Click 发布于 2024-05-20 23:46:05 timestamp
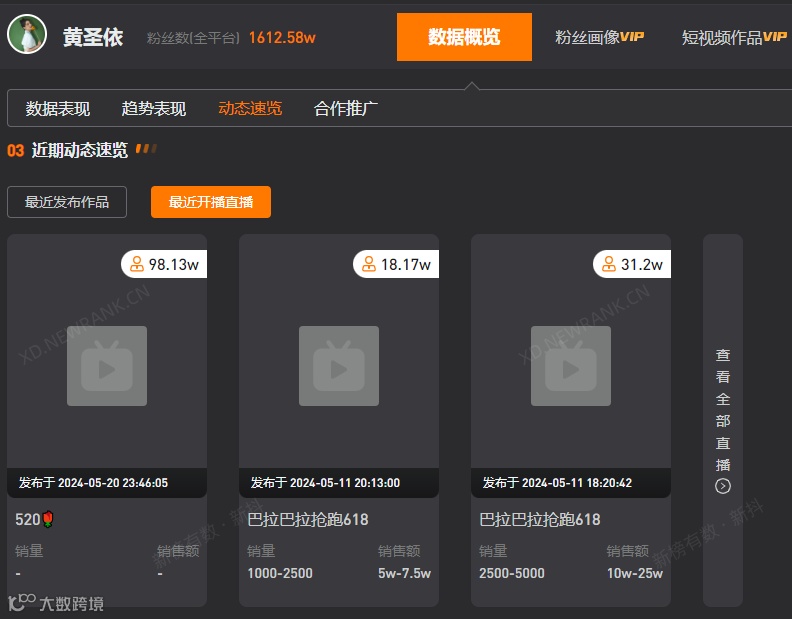The width and height of the screenshot is (792, 619). tap(93, 483)
